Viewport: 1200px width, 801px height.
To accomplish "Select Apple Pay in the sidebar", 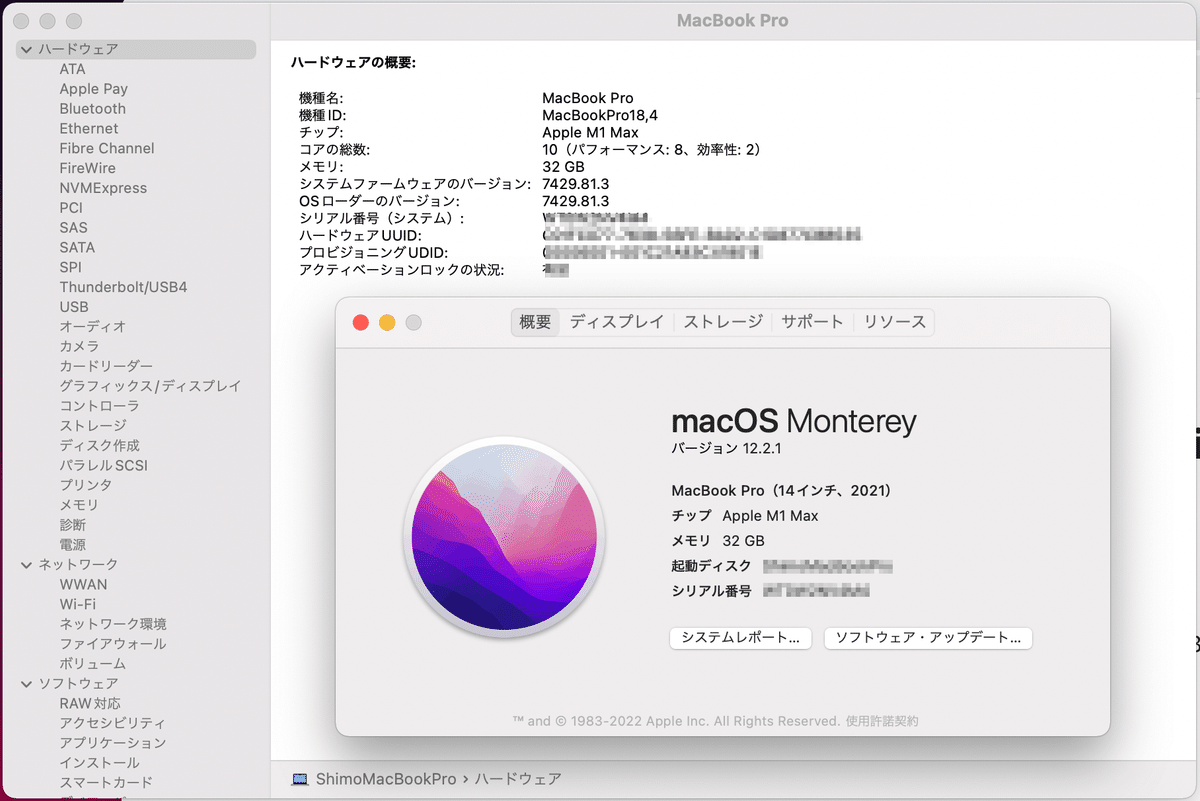I will pos(93,89).
